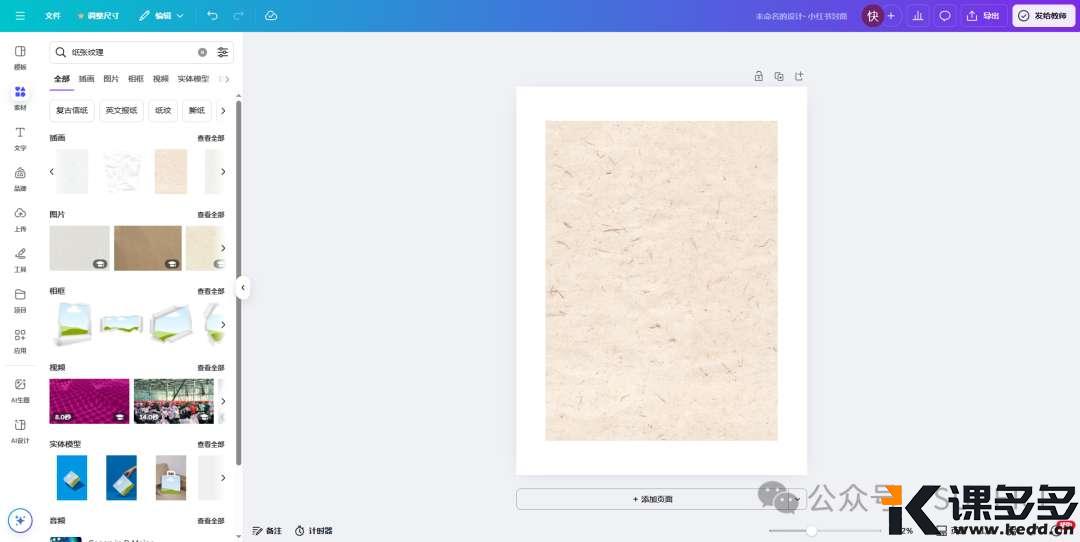The image size is (1080, 542).
Task: Open the 品牌 brand panel
Action: point(20,178)
